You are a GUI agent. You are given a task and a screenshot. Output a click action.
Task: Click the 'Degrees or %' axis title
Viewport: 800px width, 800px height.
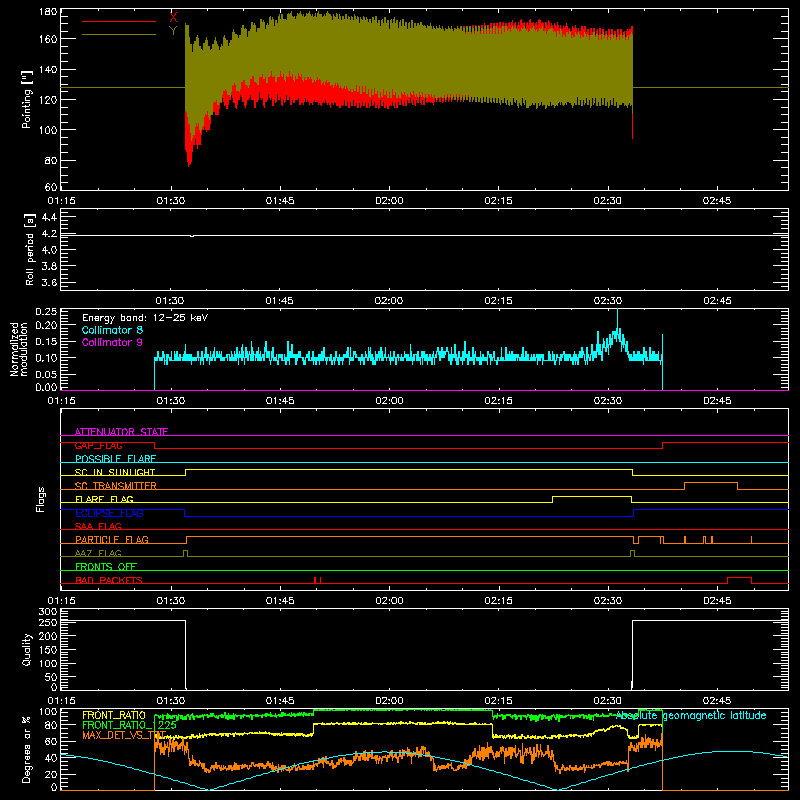27,749
